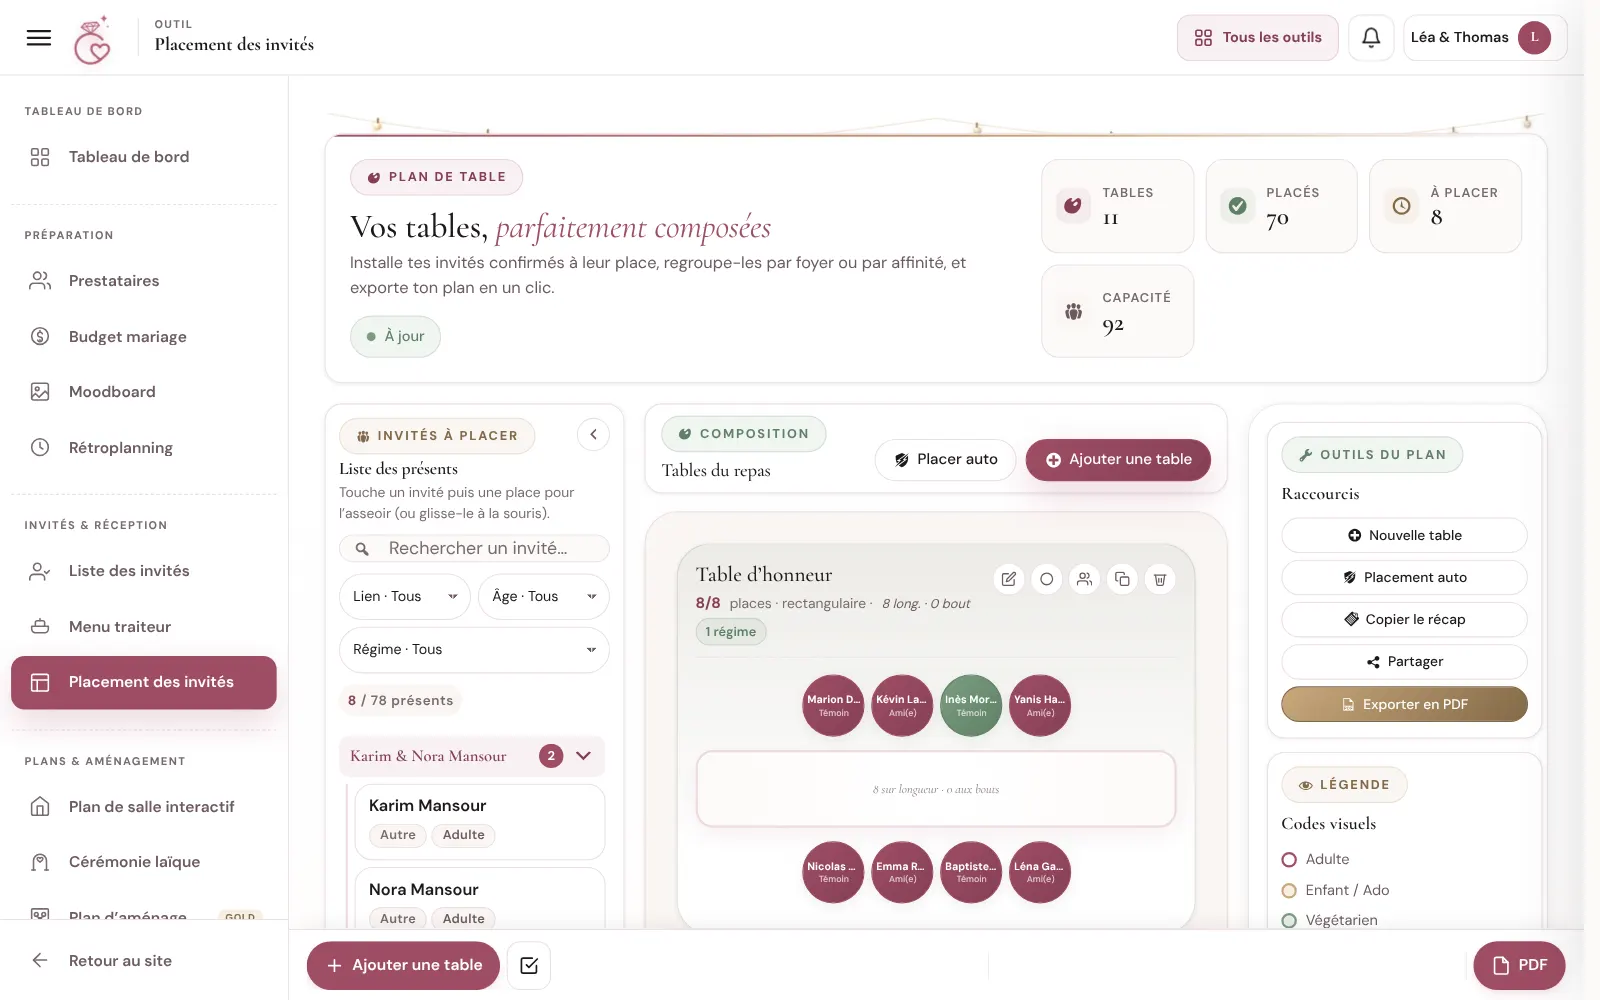Open the notifications bell

point(1371,38)
